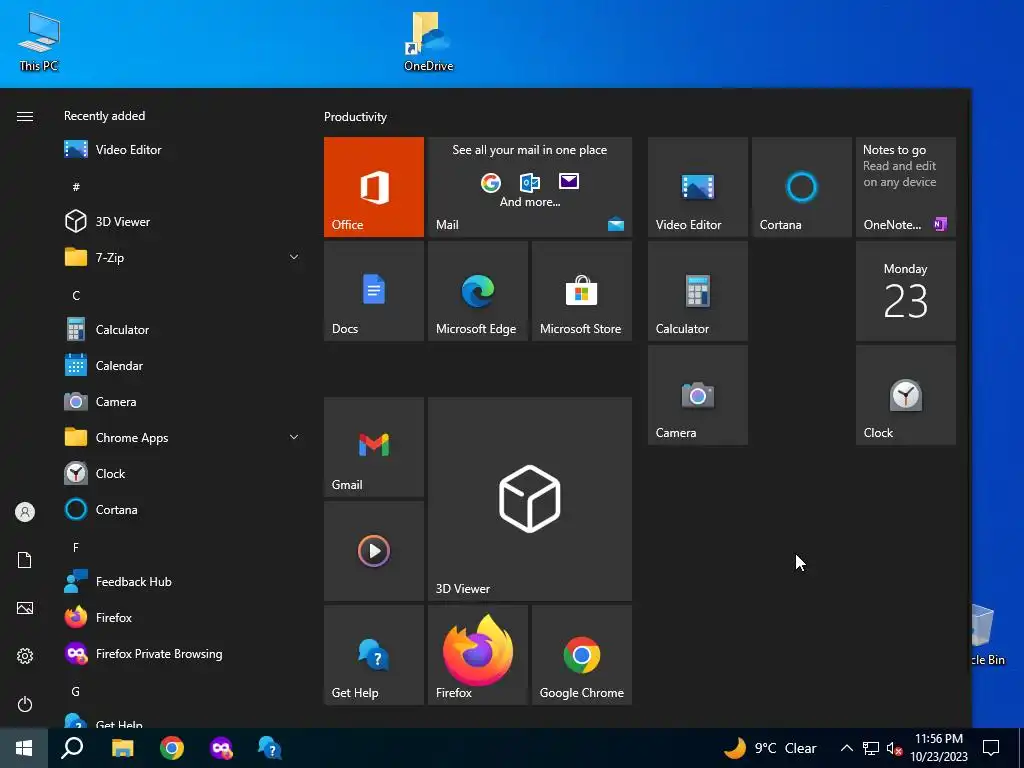Image resolution: width=1024 pixels, height=768 pixels.
Task: Select the This PC desktop icon
Action: 39,41
